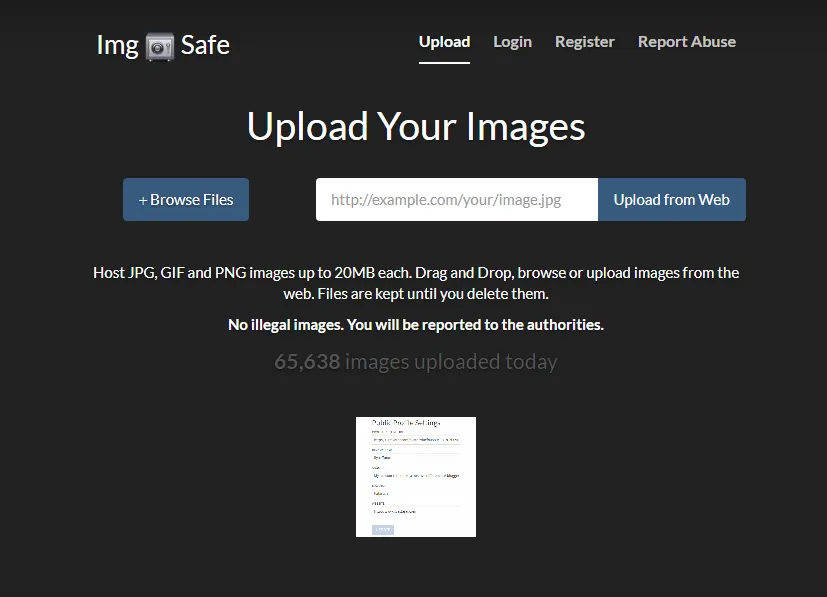
Task: Go to the Login page
Action: pyautogui.click(x=512, y=42)
